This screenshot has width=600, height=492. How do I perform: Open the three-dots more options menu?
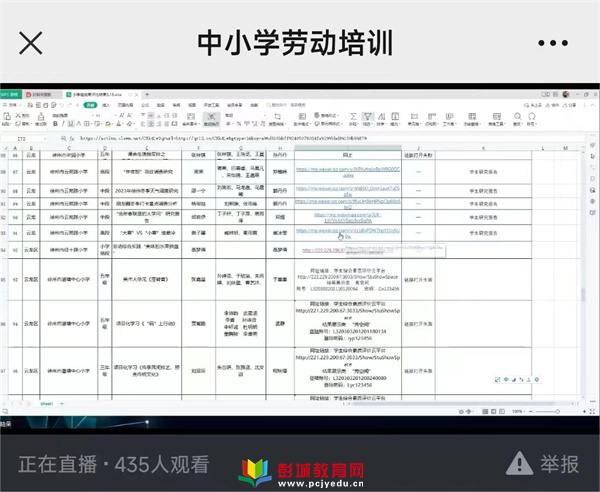553,43
